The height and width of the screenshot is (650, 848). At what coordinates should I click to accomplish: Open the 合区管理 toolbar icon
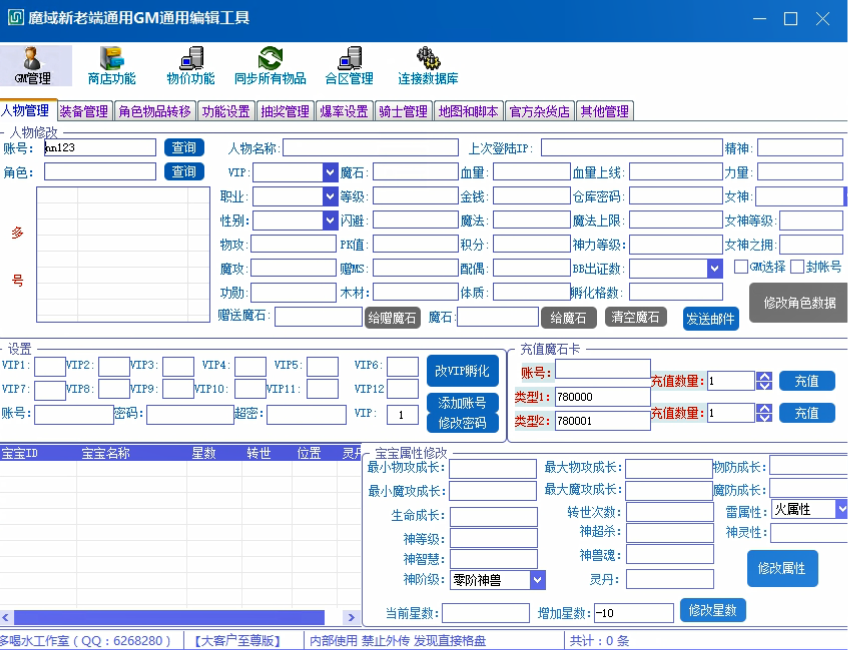click(349, 65)
